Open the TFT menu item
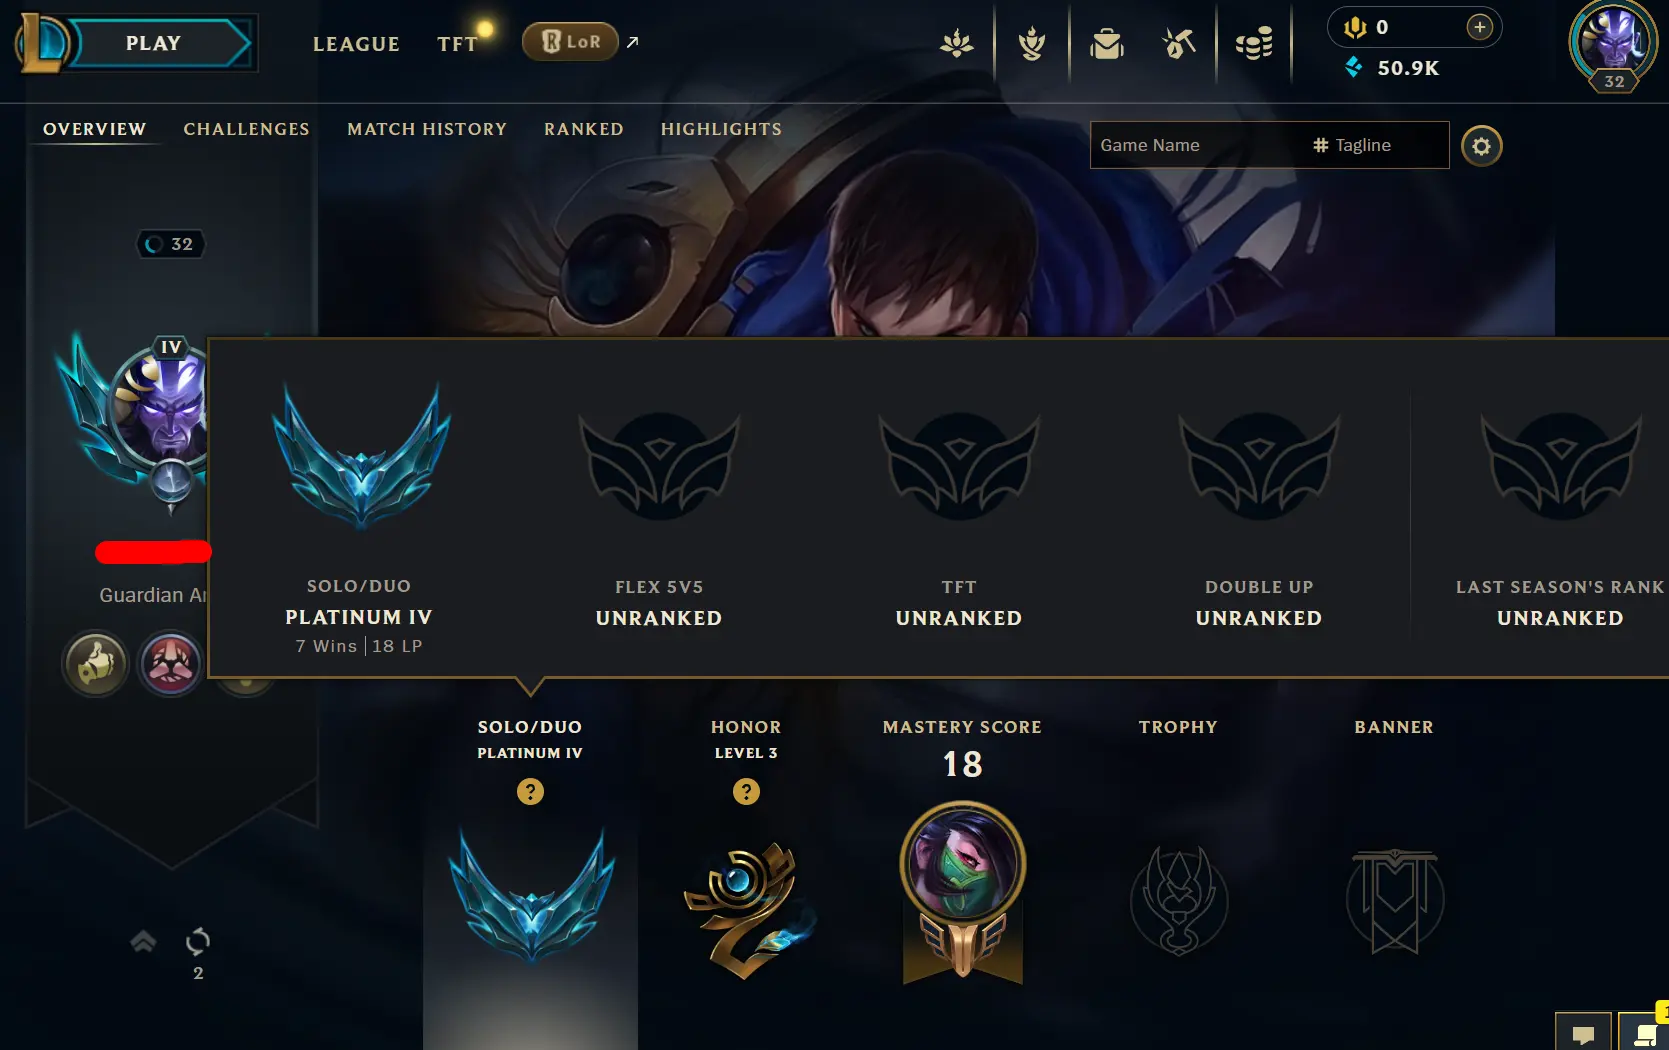1669x1050 pixels. pyautogui.click(x=458, y=44)
